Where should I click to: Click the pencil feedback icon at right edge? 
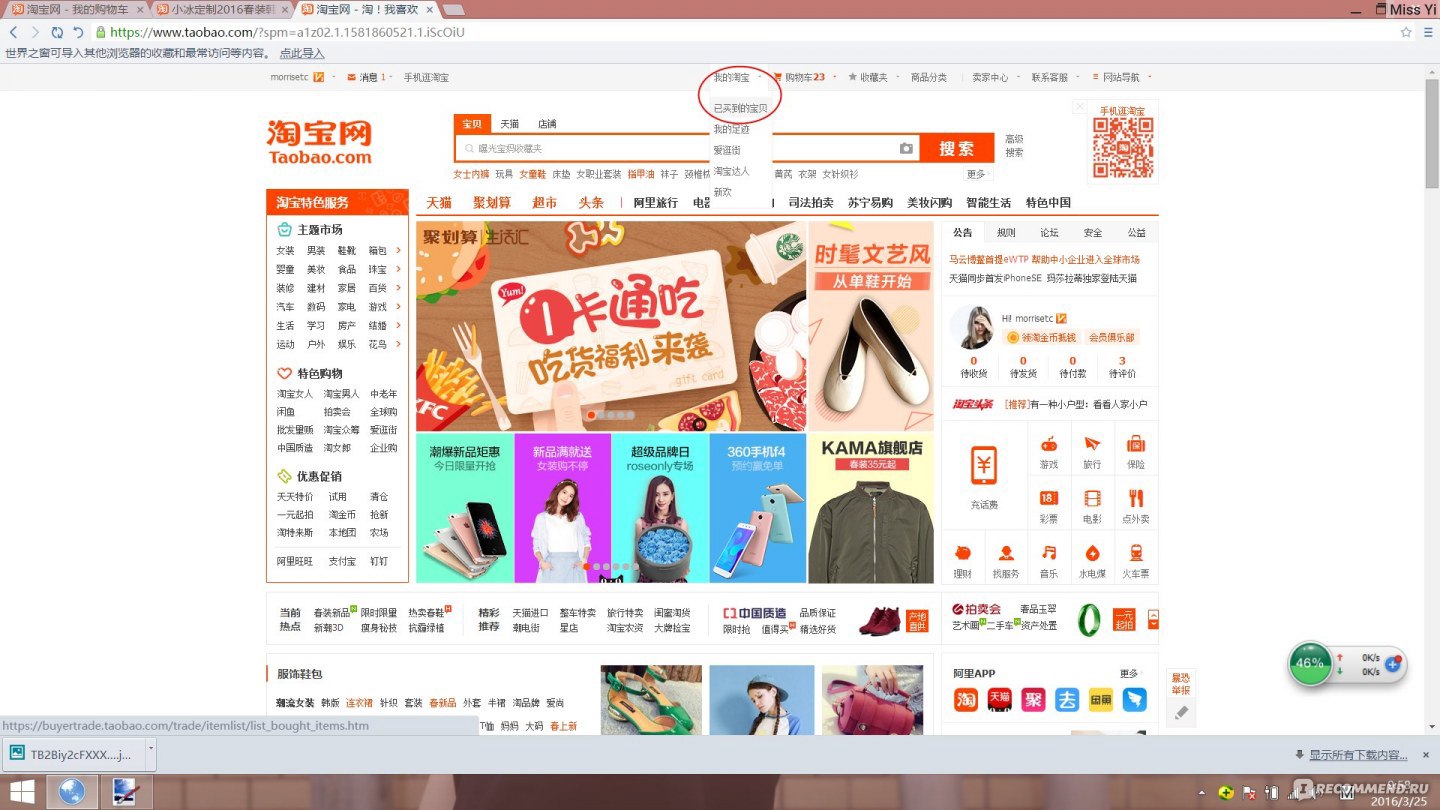click(x=1181, y=713)
